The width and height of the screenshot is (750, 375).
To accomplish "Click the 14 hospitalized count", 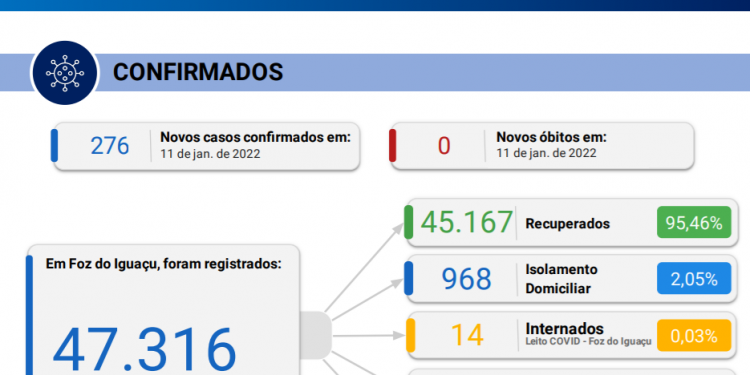I will point(467,335).
